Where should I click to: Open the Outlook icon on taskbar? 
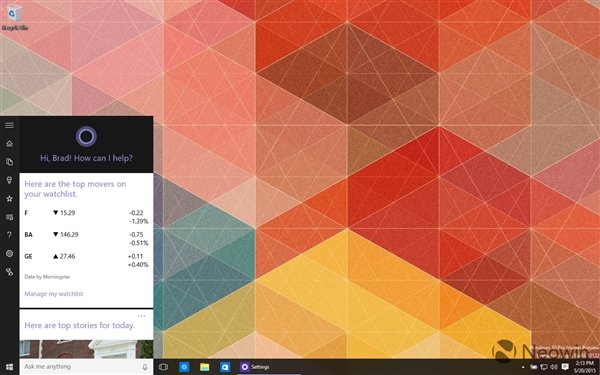pyautogui.click(x=225, y=367)
